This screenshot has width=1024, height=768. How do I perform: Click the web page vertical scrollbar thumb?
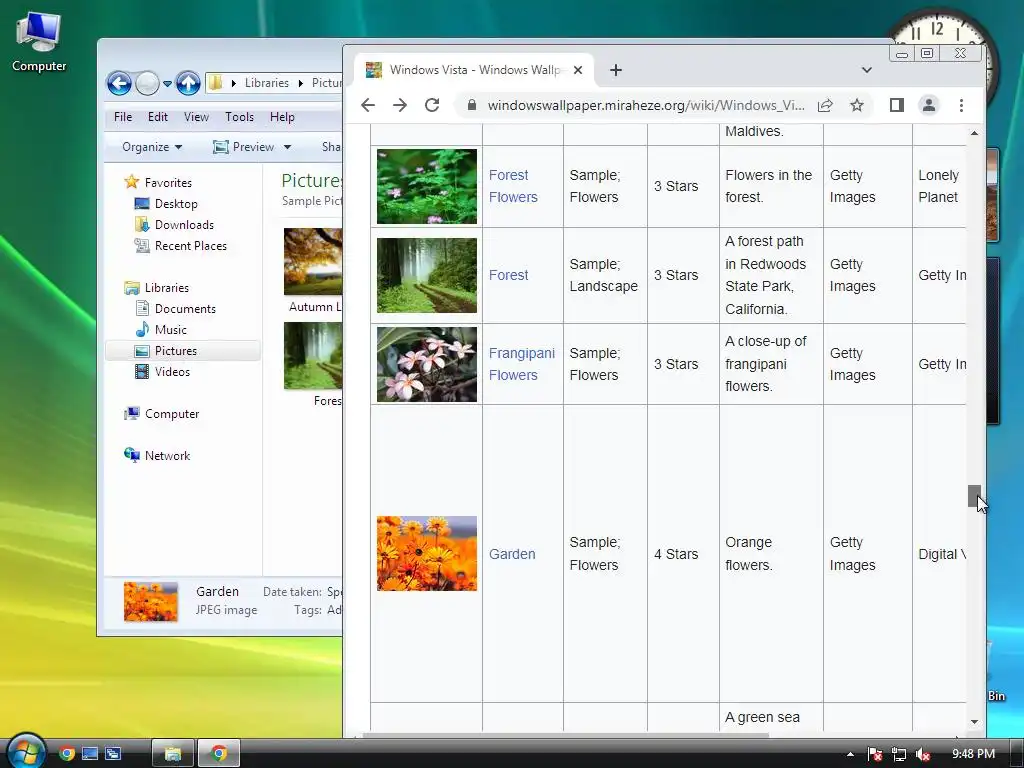click(x=974, y=496)
